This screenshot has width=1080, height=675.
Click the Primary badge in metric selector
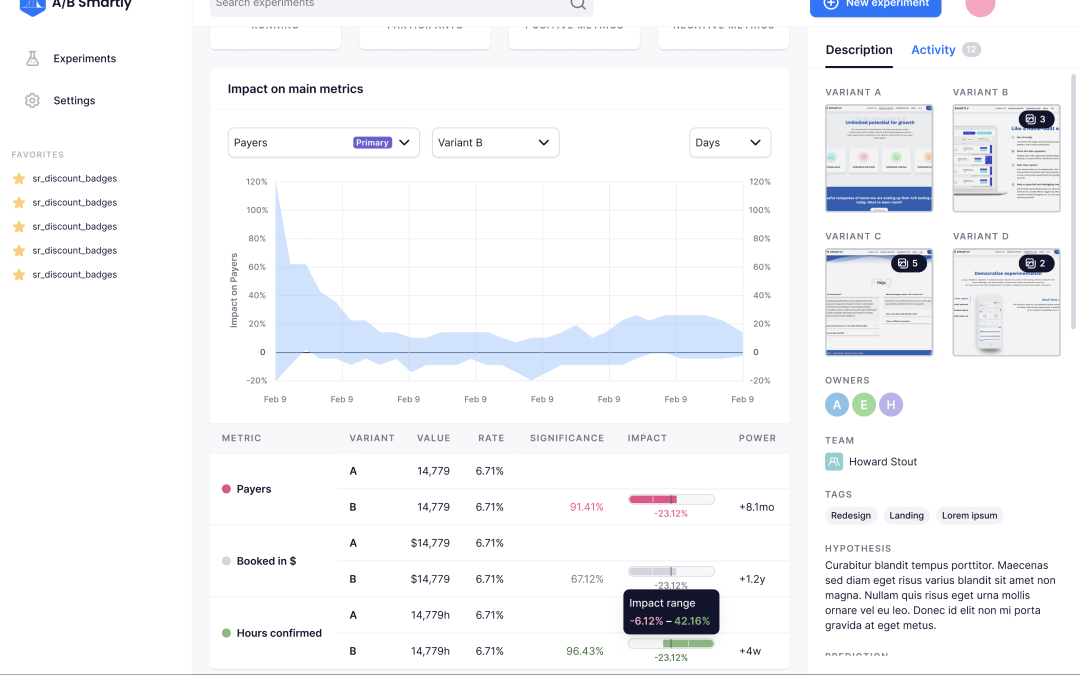(373, 143)
